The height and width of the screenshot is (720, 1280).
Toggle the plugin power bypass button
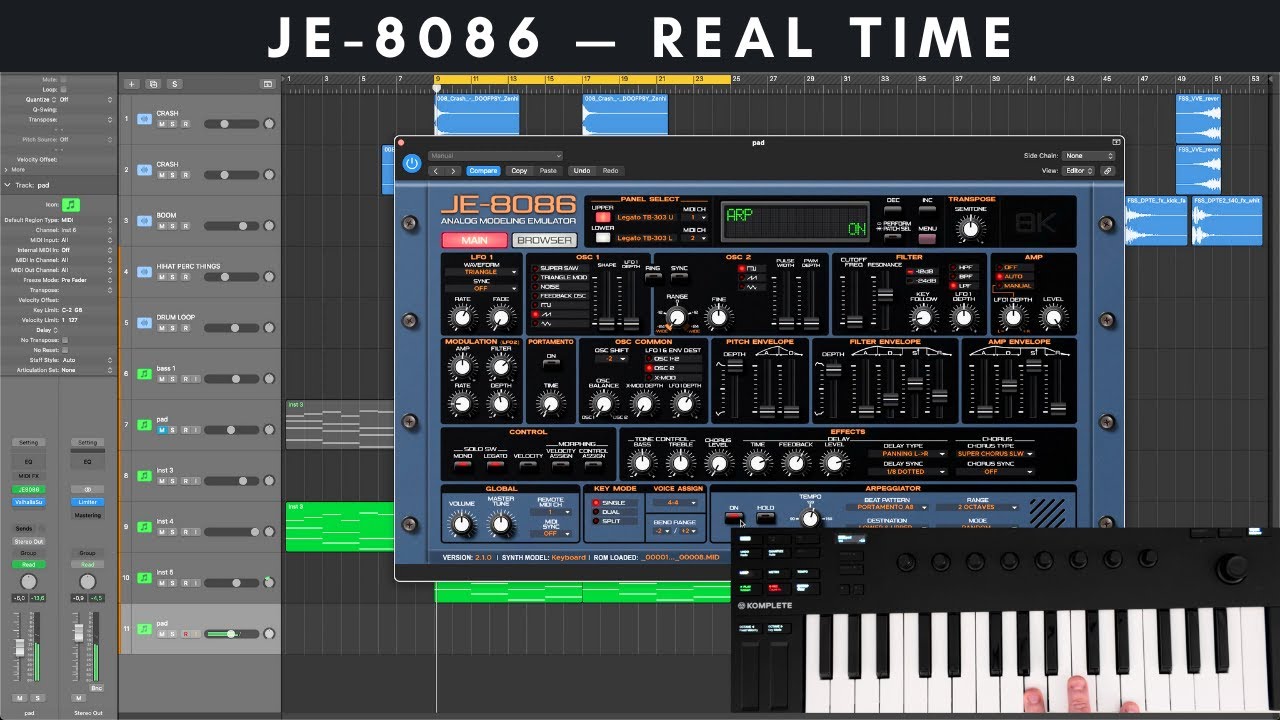pos(412,163)
